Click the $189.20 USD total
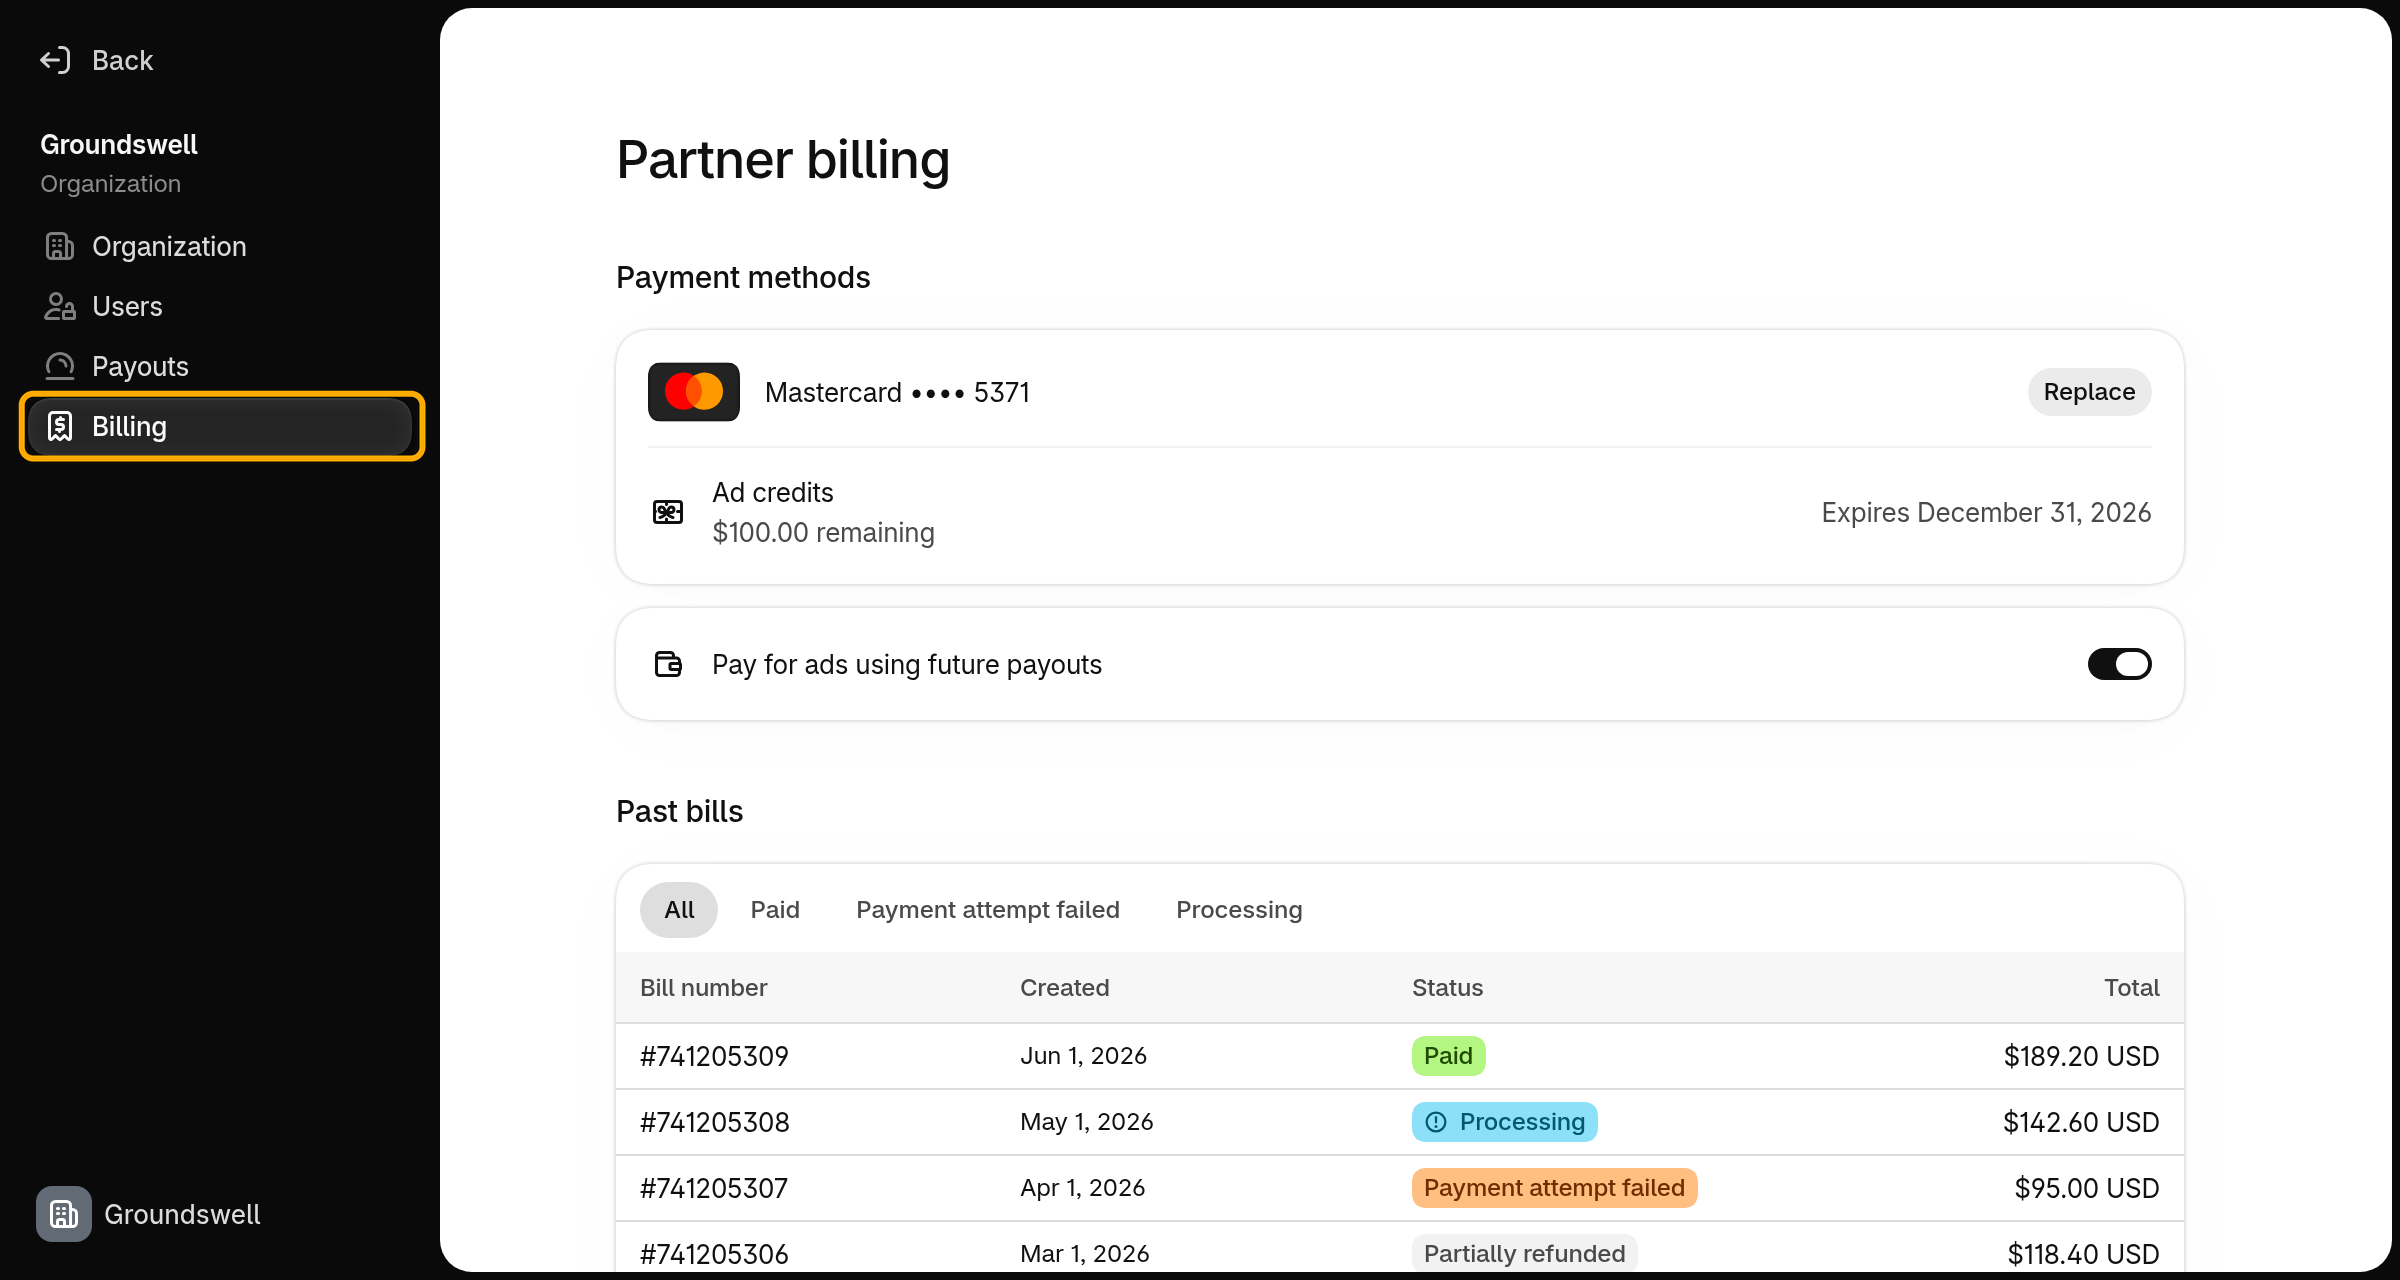Image resolution: width=2400 pixels, height=1280 pixels. tap(2081, 1056)
